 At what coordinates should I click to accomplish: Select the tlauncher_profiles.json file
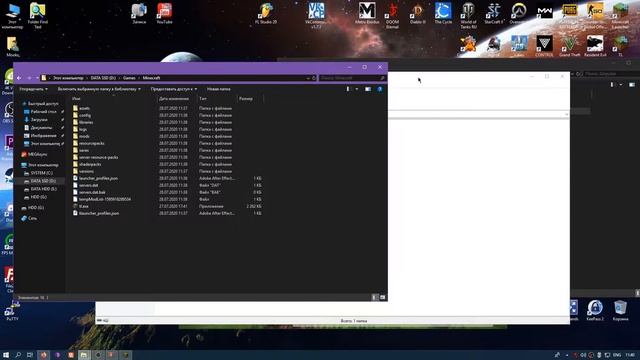click(x=99, y=213)
